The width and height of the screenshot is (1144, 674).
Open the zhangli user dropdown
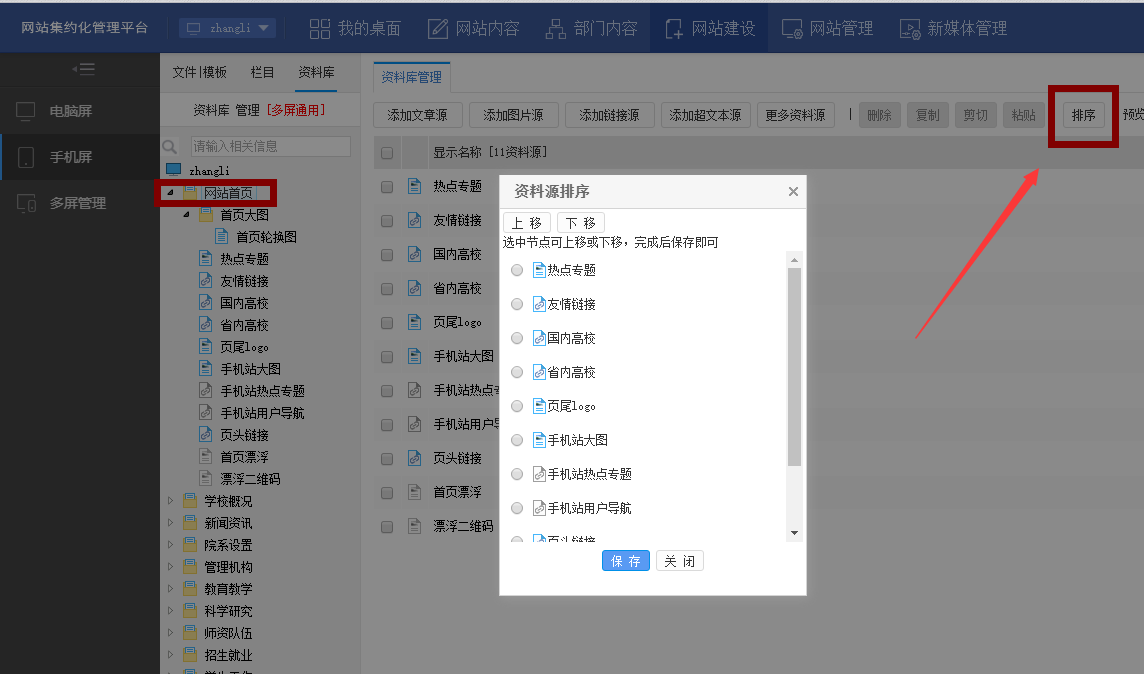228,28
